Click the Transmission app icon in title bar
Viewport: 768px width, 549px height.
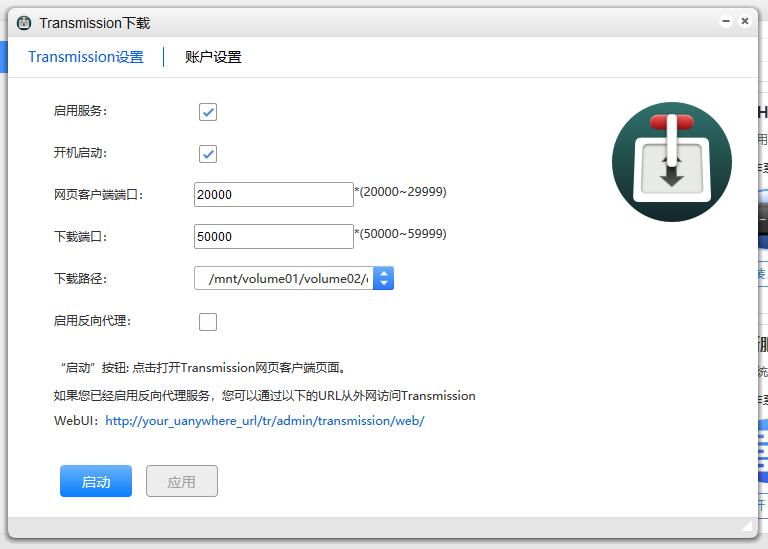coord(24,23)
